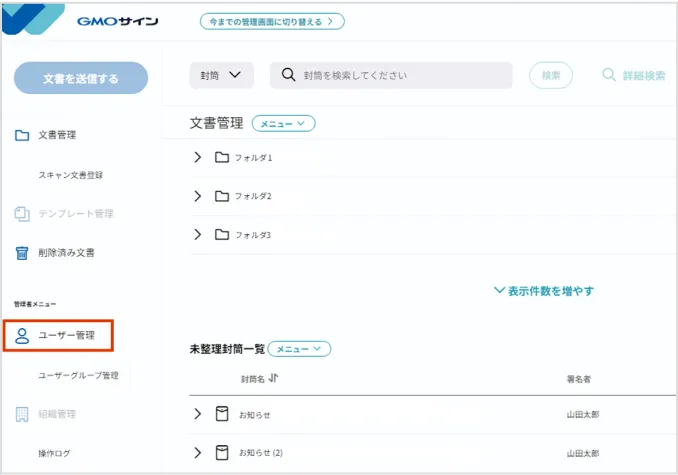The width and height of the screenshot is (678, 475).
Task: Open 削除済み文書 in sidebar
Action: (x=66, y=253)
